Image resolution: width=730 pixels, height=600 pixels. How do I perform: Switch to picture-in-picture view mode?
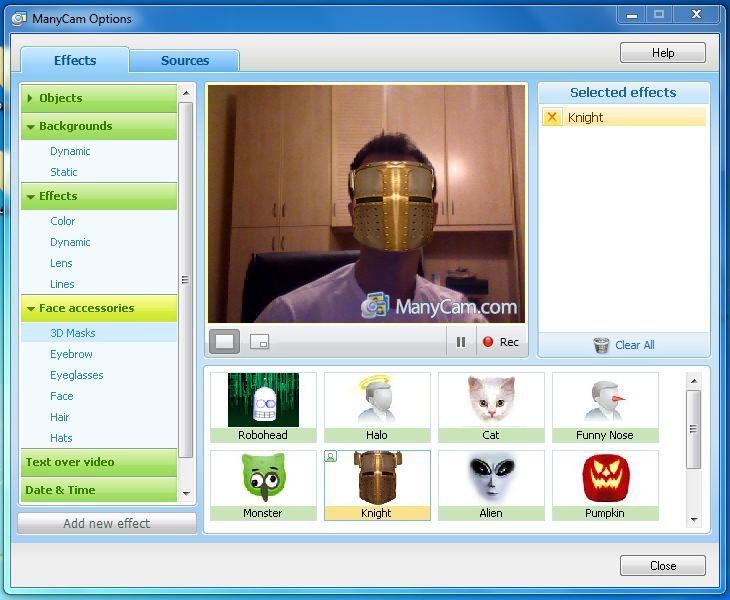[x=259, y=342]
